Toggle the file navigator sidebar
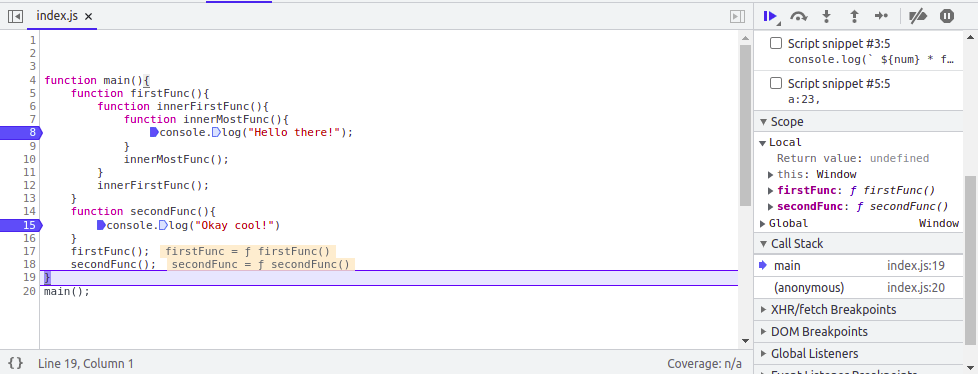The image size is (978, 374). [x=16, y=17]
